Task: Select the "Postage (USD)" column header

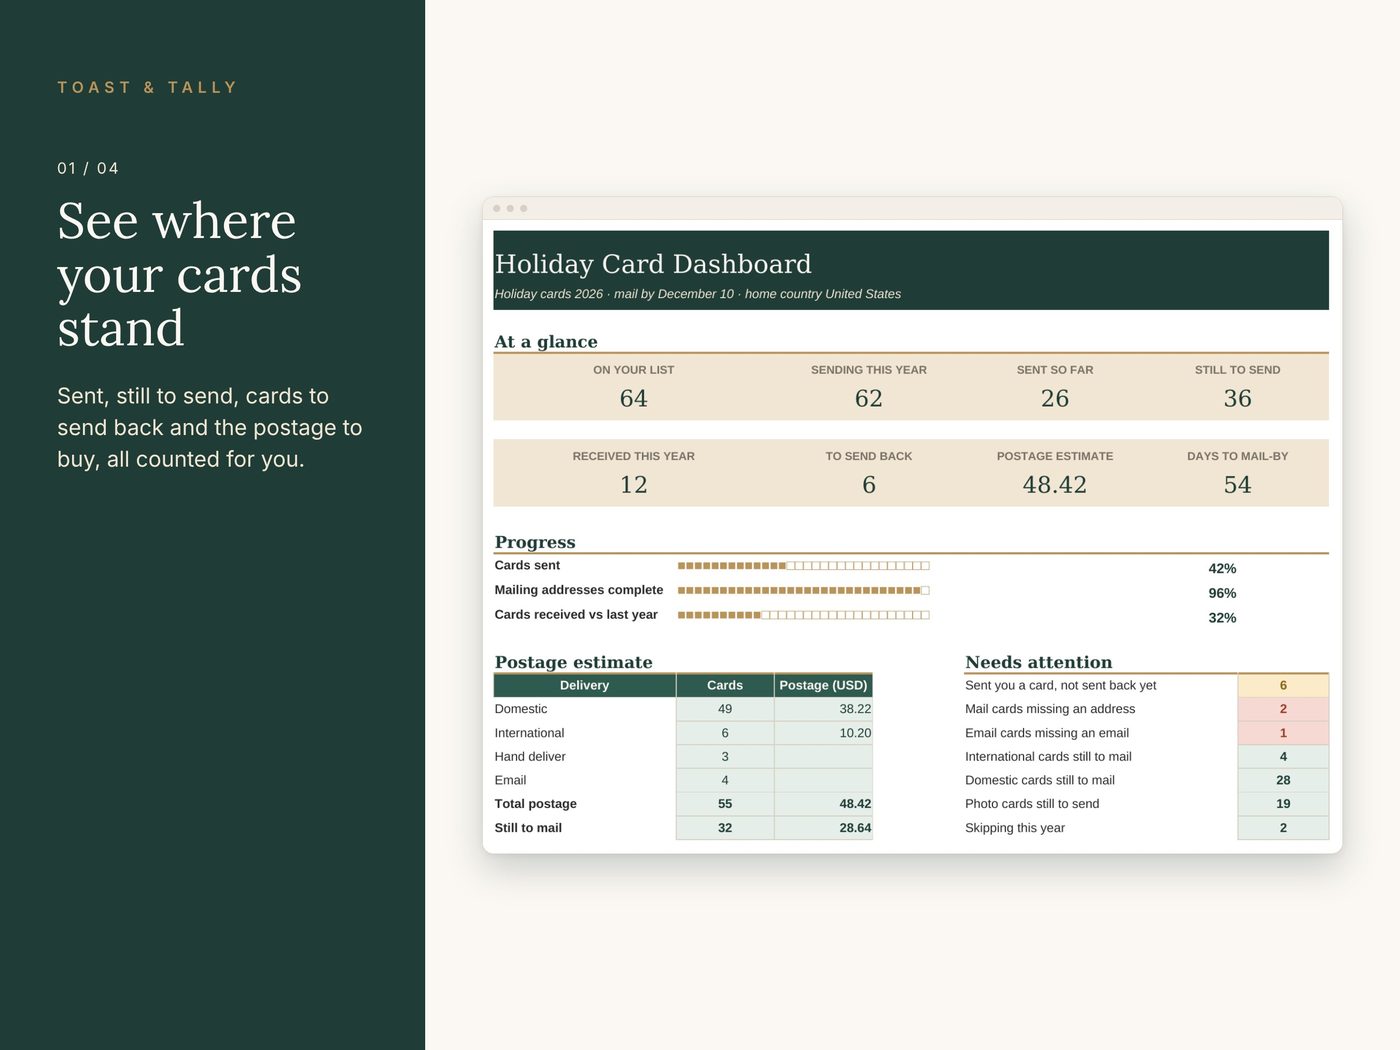Action: pos(823,685)
